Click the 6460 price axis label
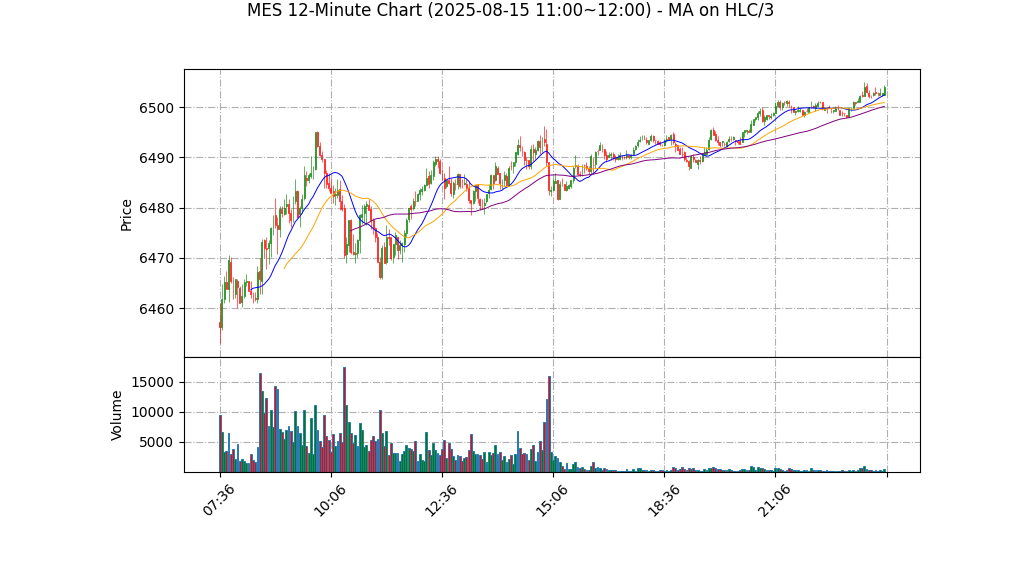The width and height of the screenshot is (1022, 575). tap(157, 309)
